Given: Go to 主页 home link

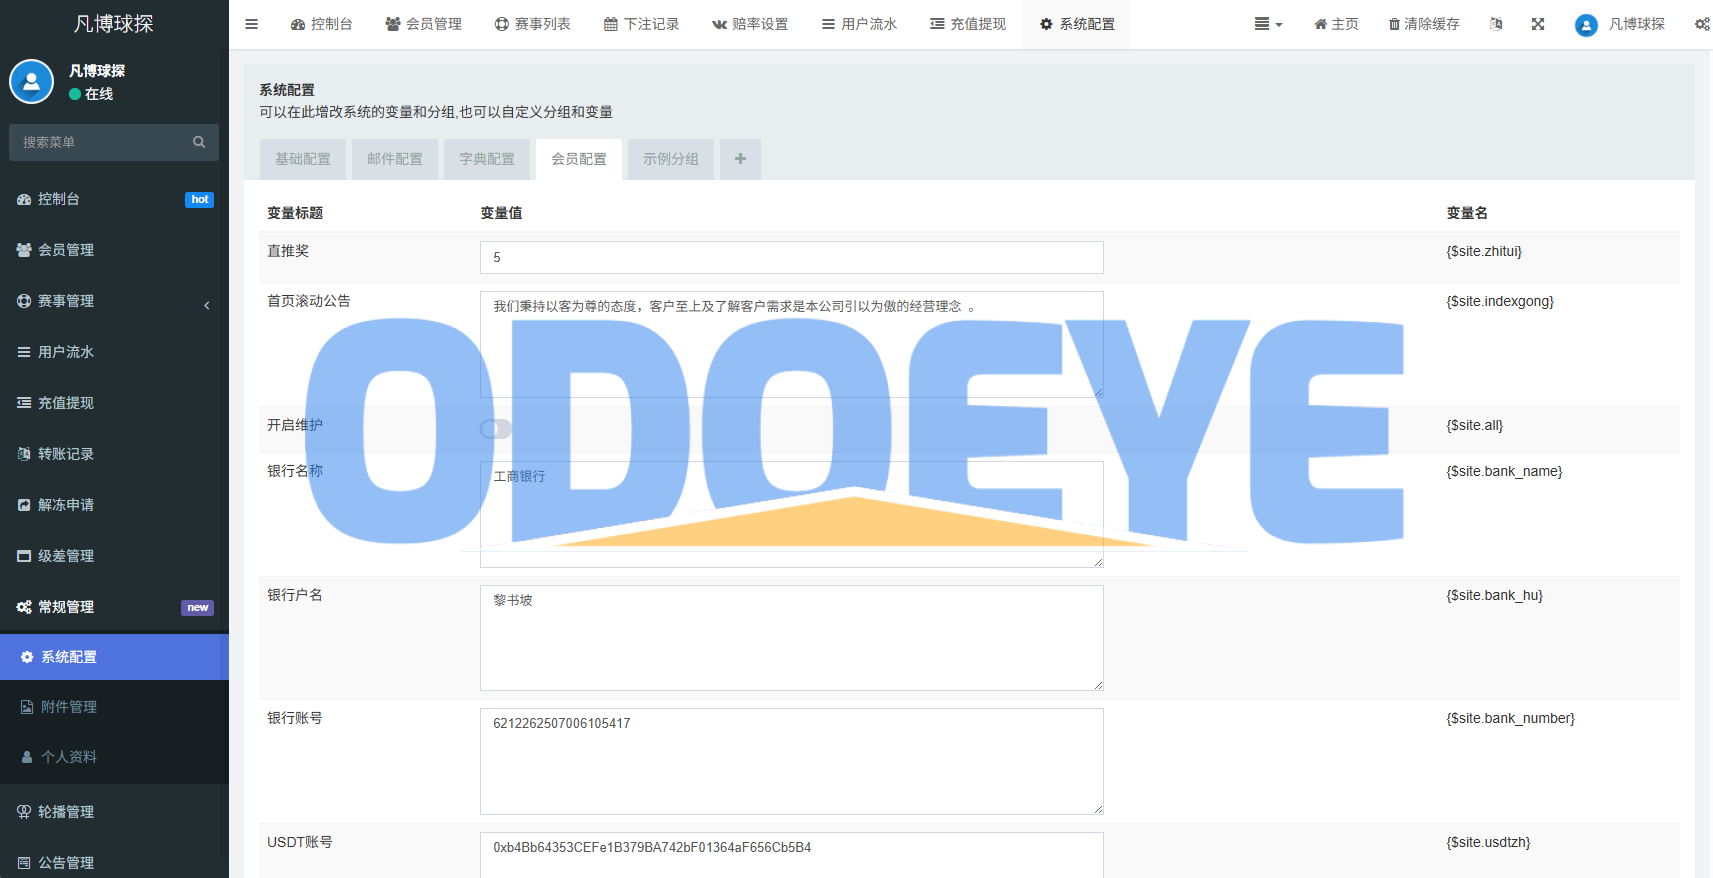Looking at the screenshot, I should tap(1336, 24).
